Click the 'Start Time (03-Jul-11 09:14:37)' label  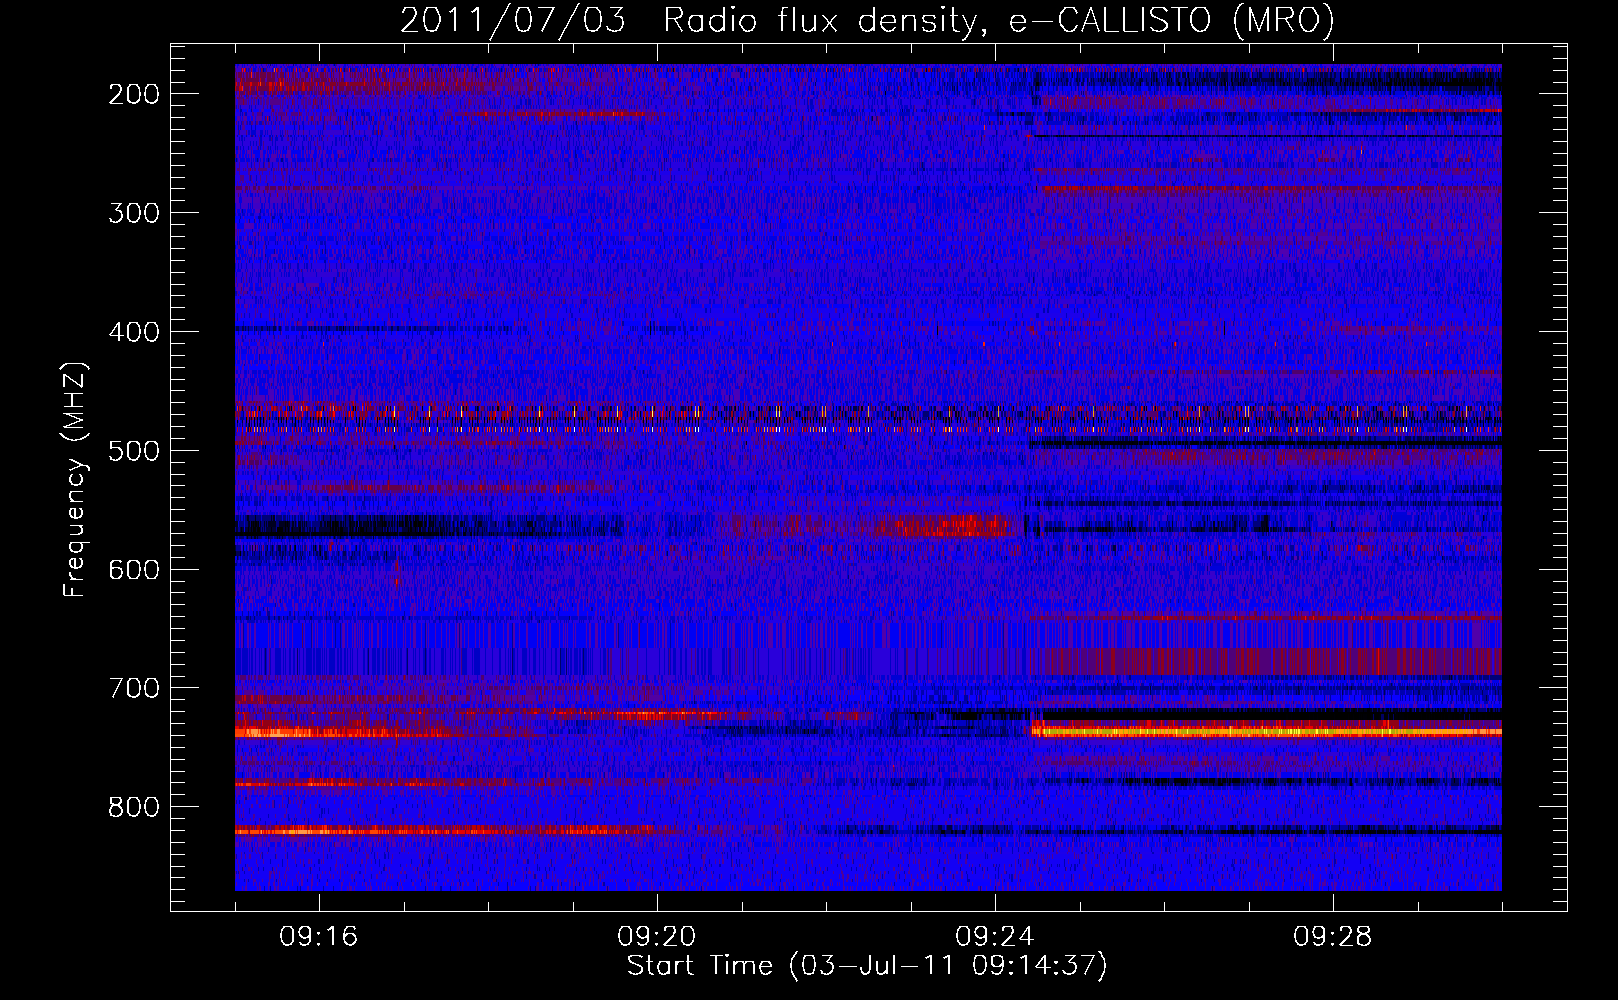867,966
